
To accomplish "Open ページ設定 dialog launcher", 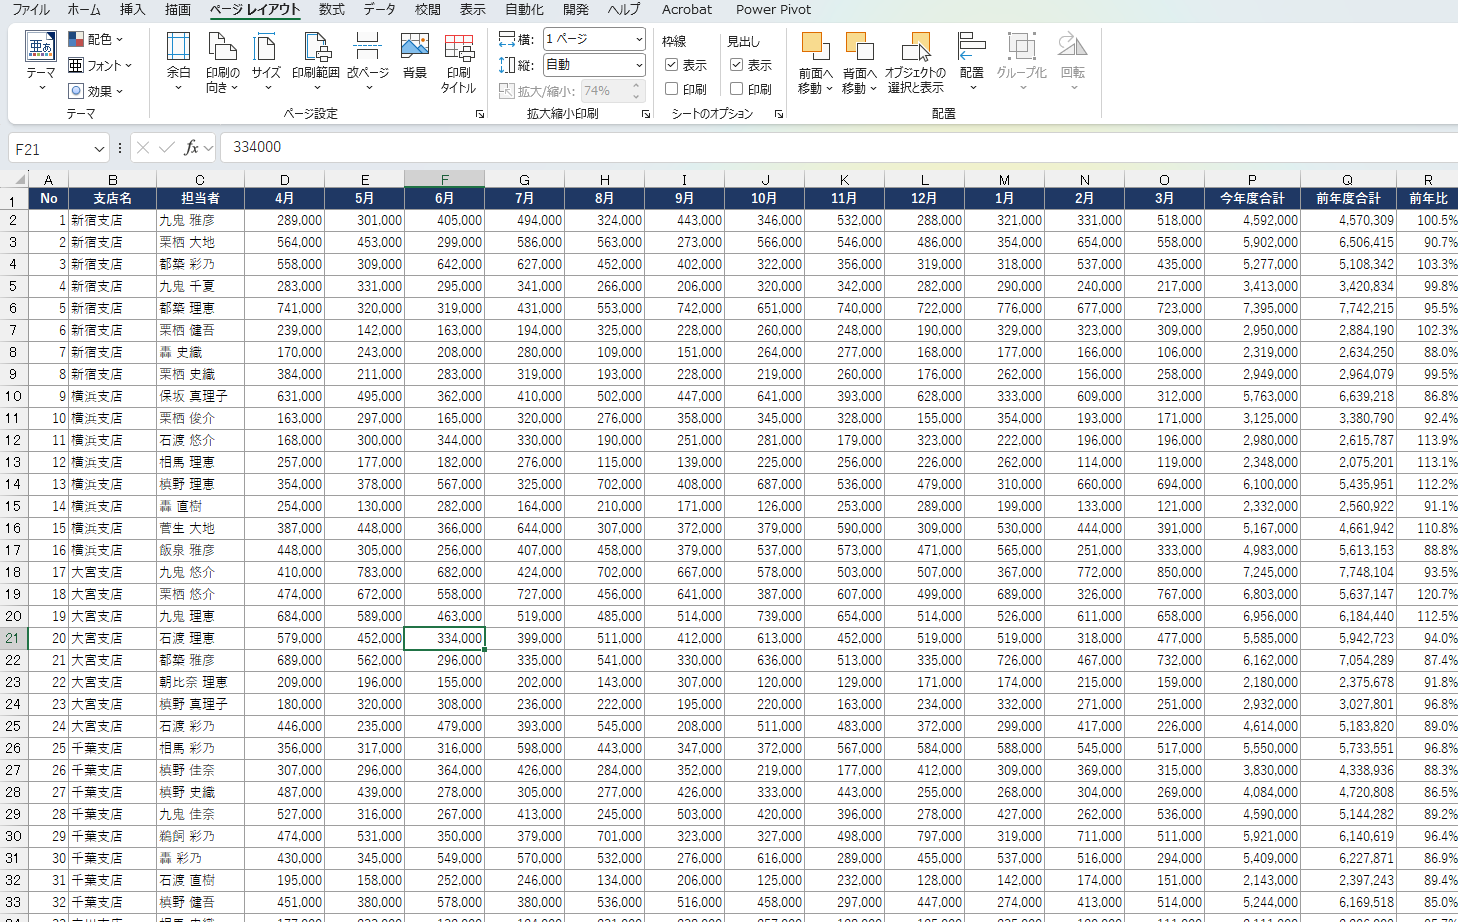I will 480,114.
